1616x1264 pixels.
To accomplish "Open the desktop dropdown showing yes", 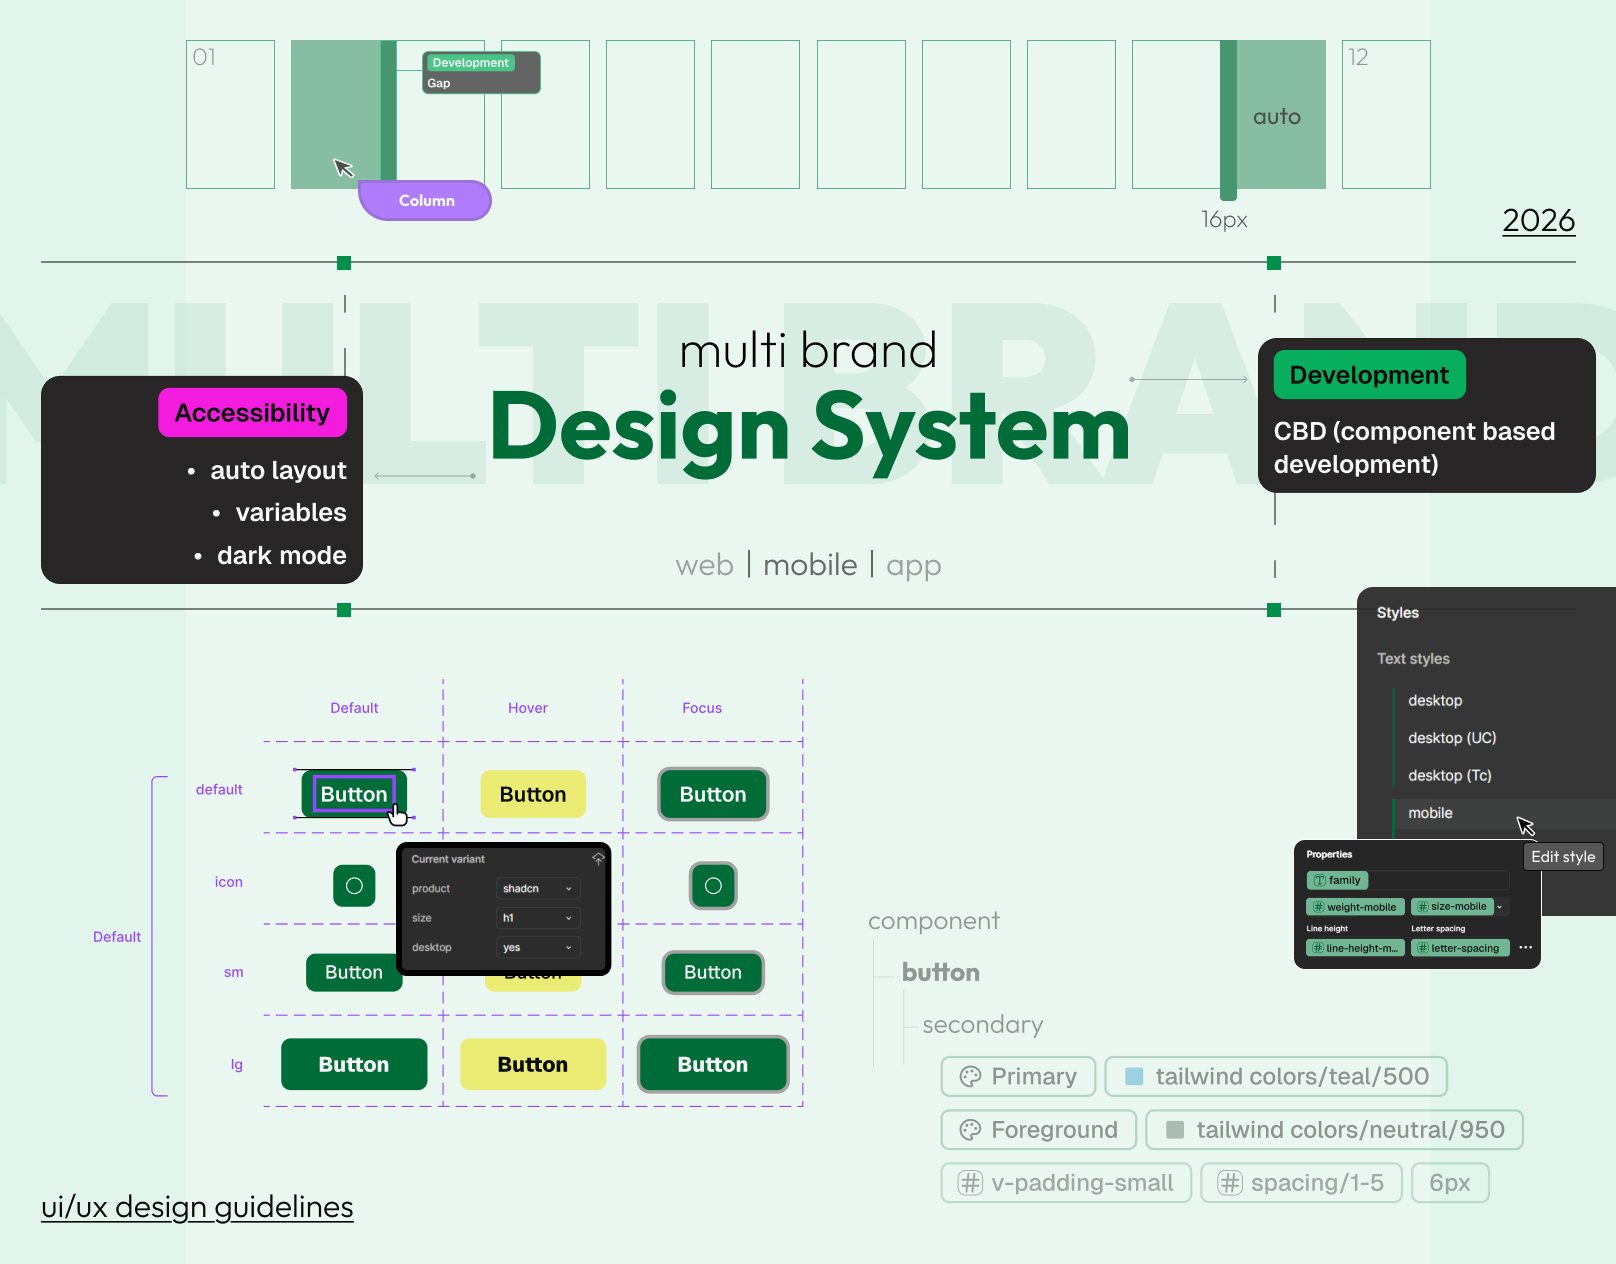I will [538, 947].
